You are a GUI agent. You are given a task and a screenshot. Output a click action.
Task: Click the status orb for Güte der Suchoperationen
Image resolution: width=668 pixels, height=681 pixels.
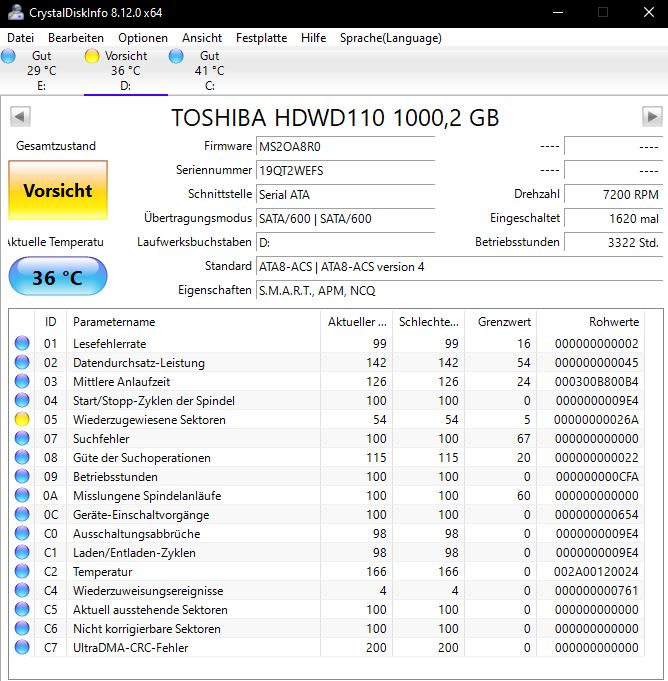pos(22,457)
